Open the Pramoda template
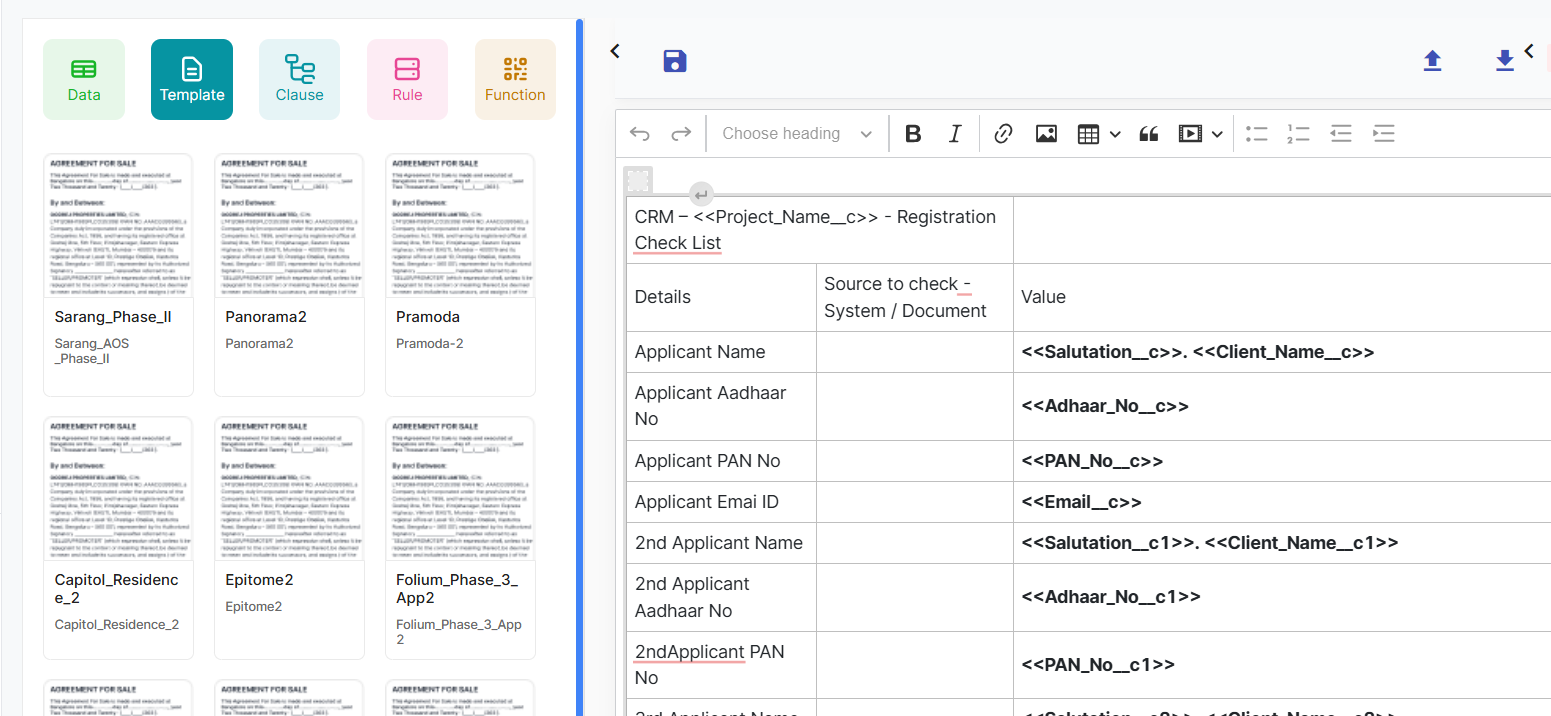 pyautogui.click(x=460, y=275)
